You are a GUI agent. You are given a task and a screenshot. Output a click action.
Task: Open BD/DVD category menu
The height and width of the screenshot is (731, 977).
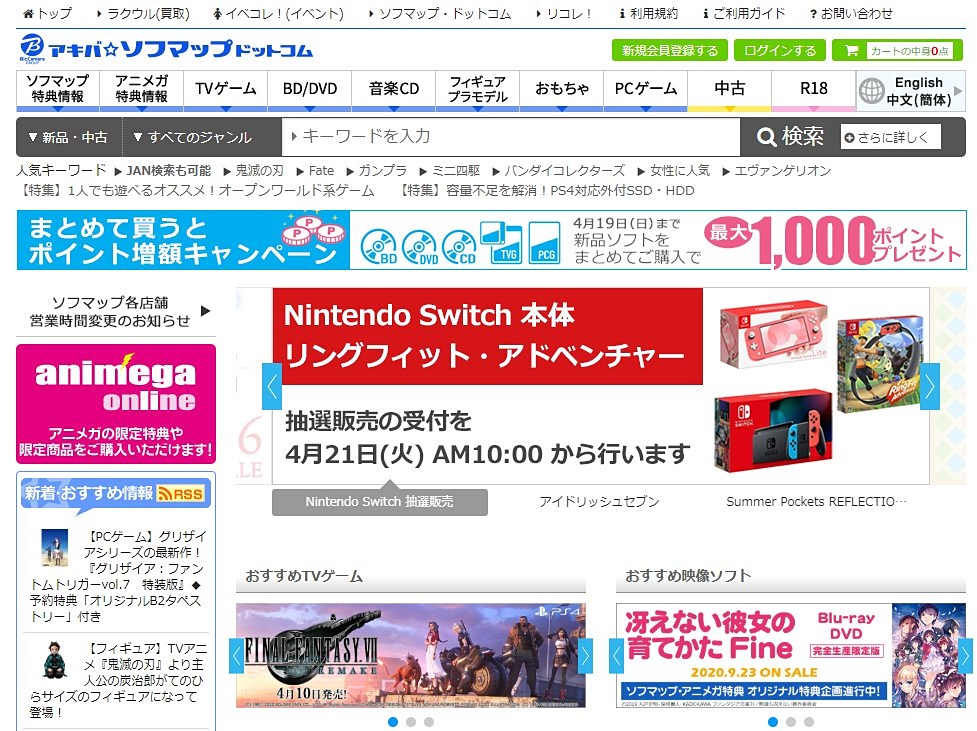[x=310, y=89]
